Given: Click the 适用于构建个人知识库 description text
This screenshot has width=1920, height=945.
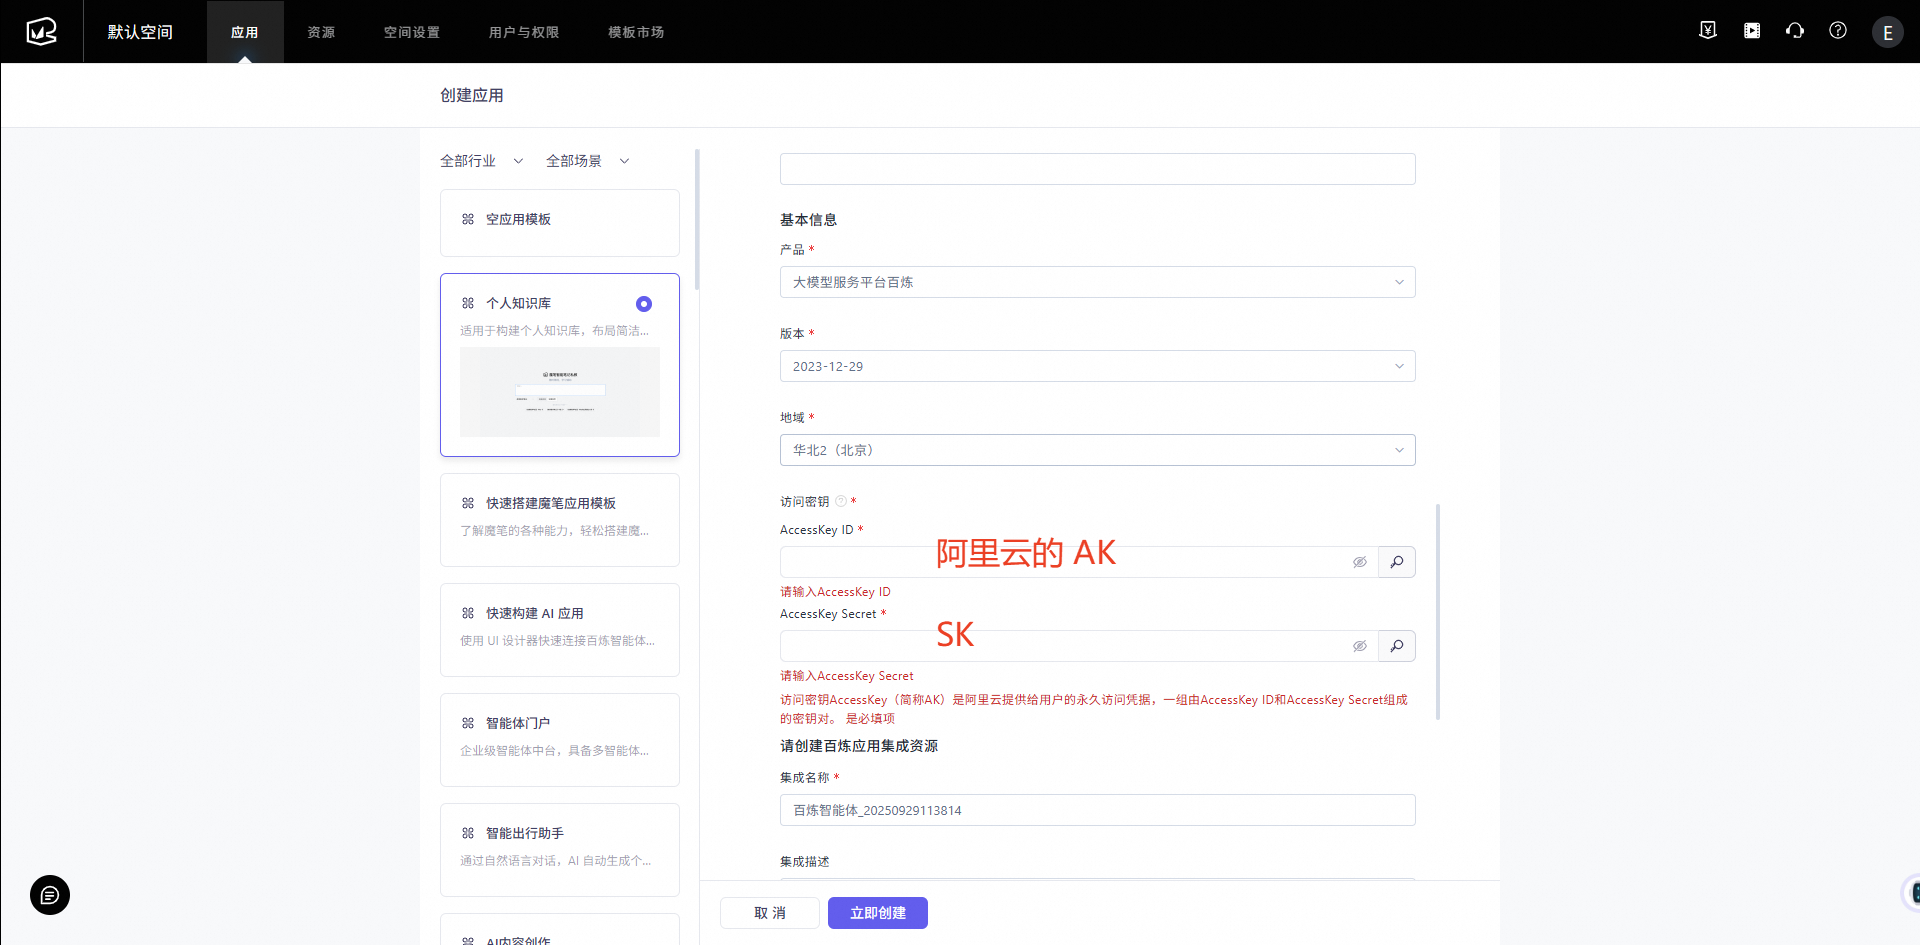Looking at the screenshot, I should coord(554,331).
